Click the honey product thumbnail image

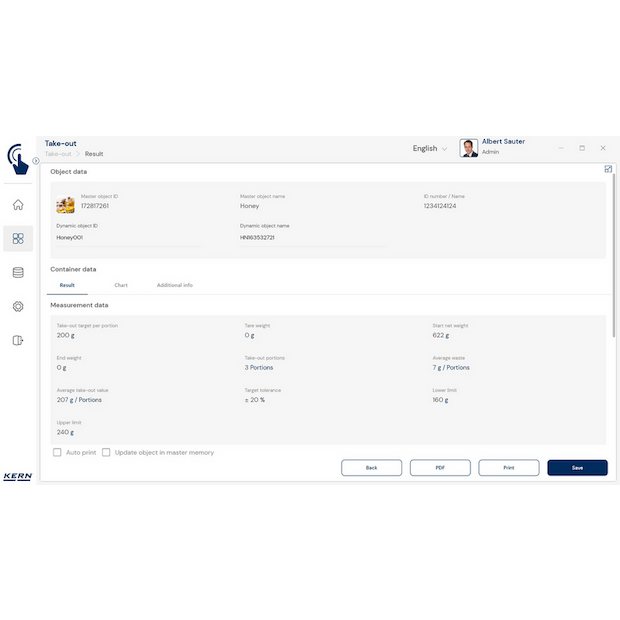[65, 205]
